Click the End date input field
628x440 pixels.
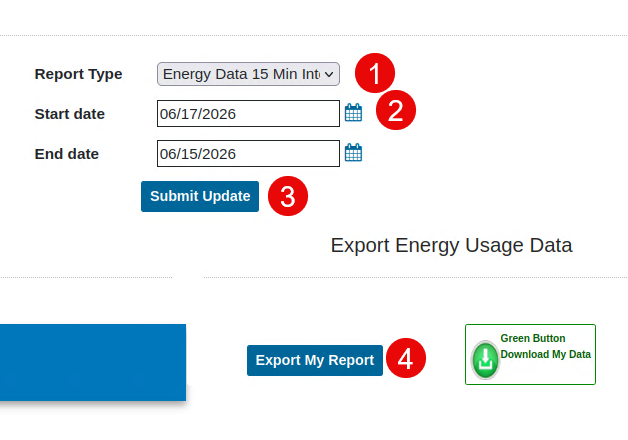(248, 154)
